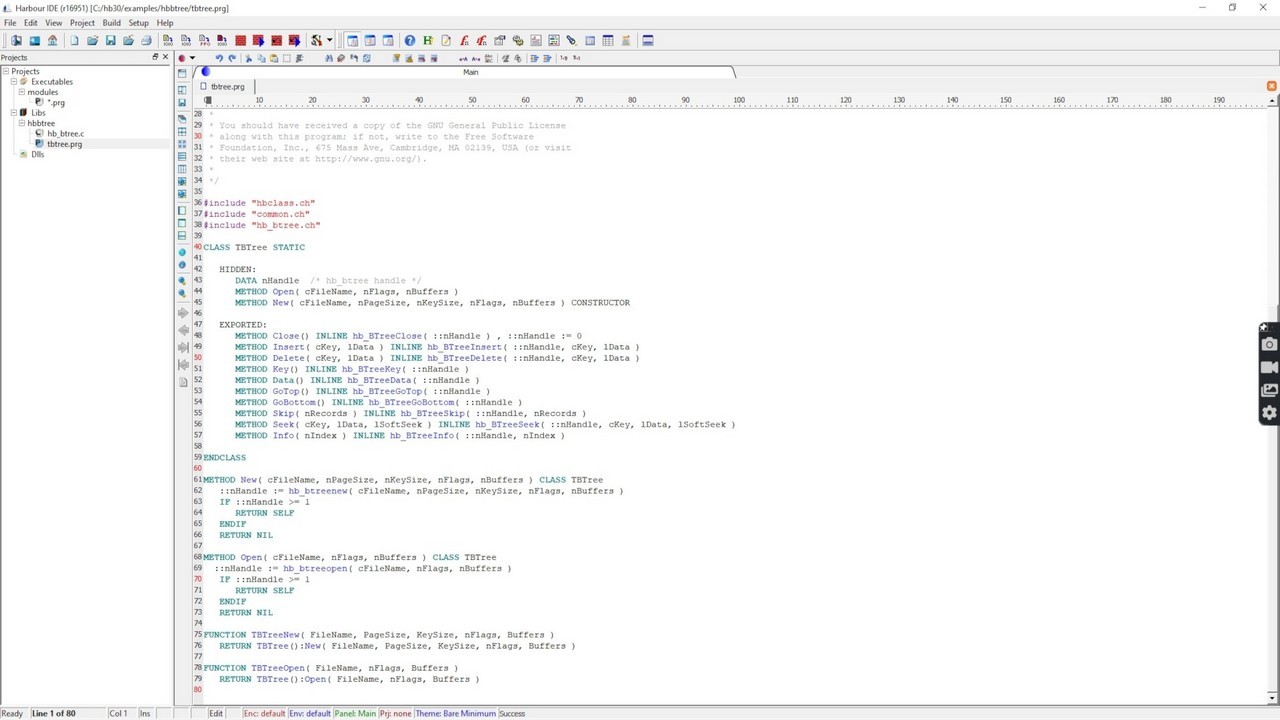Open dropdown arrow beside red breakpoint dot
The image size is (1280, 720).
(192, 58)
